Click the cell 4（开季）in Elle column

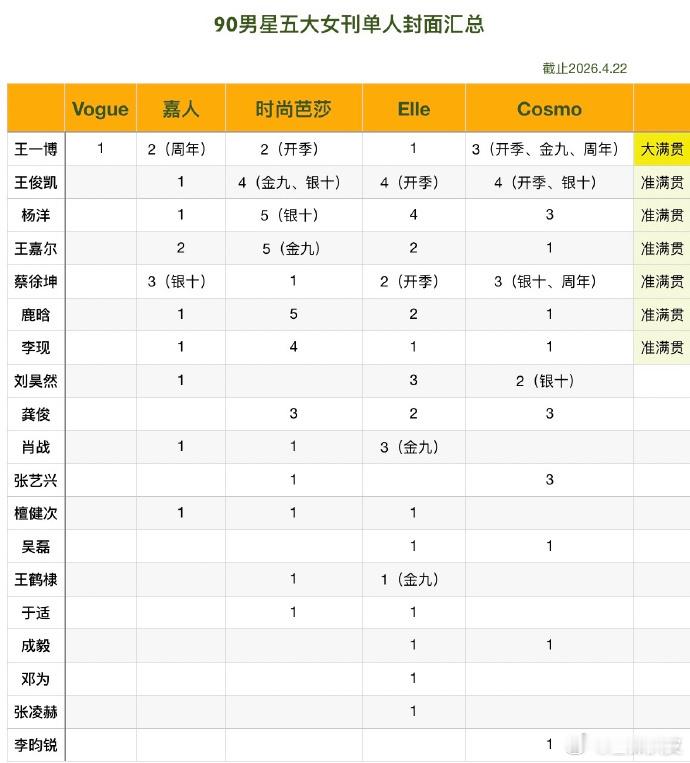point(414,182)
